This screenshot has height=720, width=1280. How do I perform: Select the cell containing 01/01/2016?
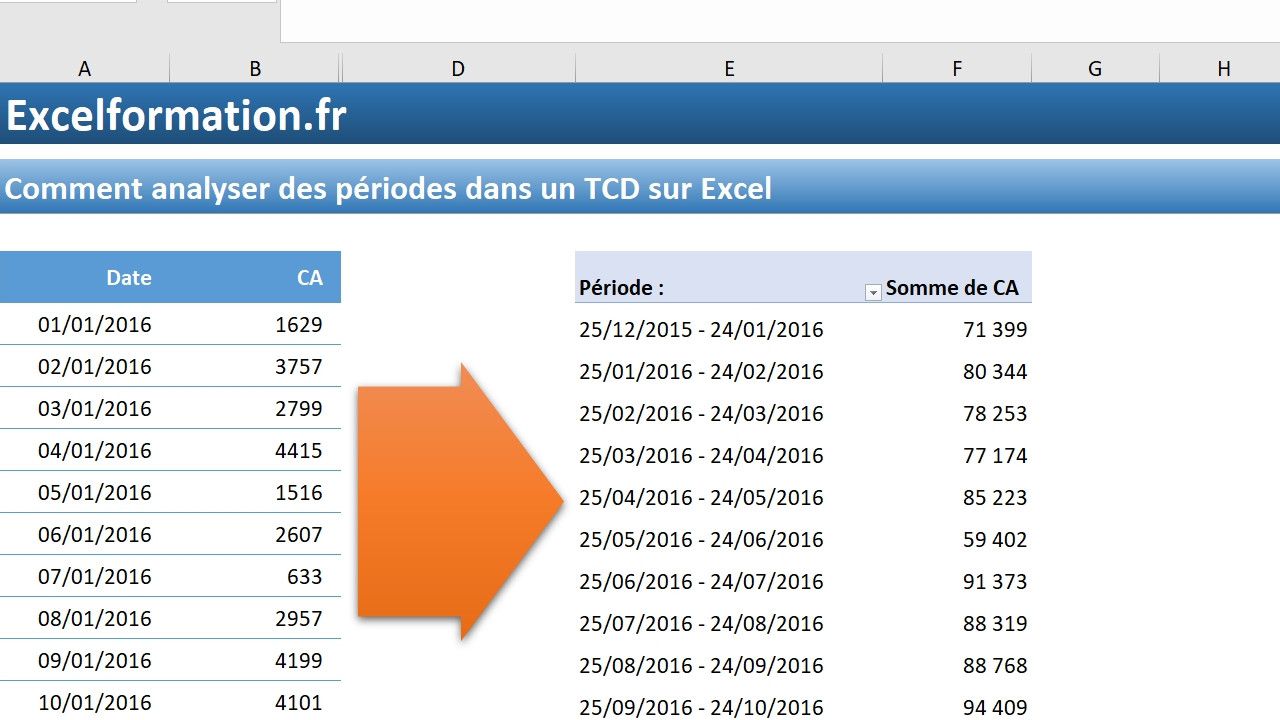(x=95, y=325)
